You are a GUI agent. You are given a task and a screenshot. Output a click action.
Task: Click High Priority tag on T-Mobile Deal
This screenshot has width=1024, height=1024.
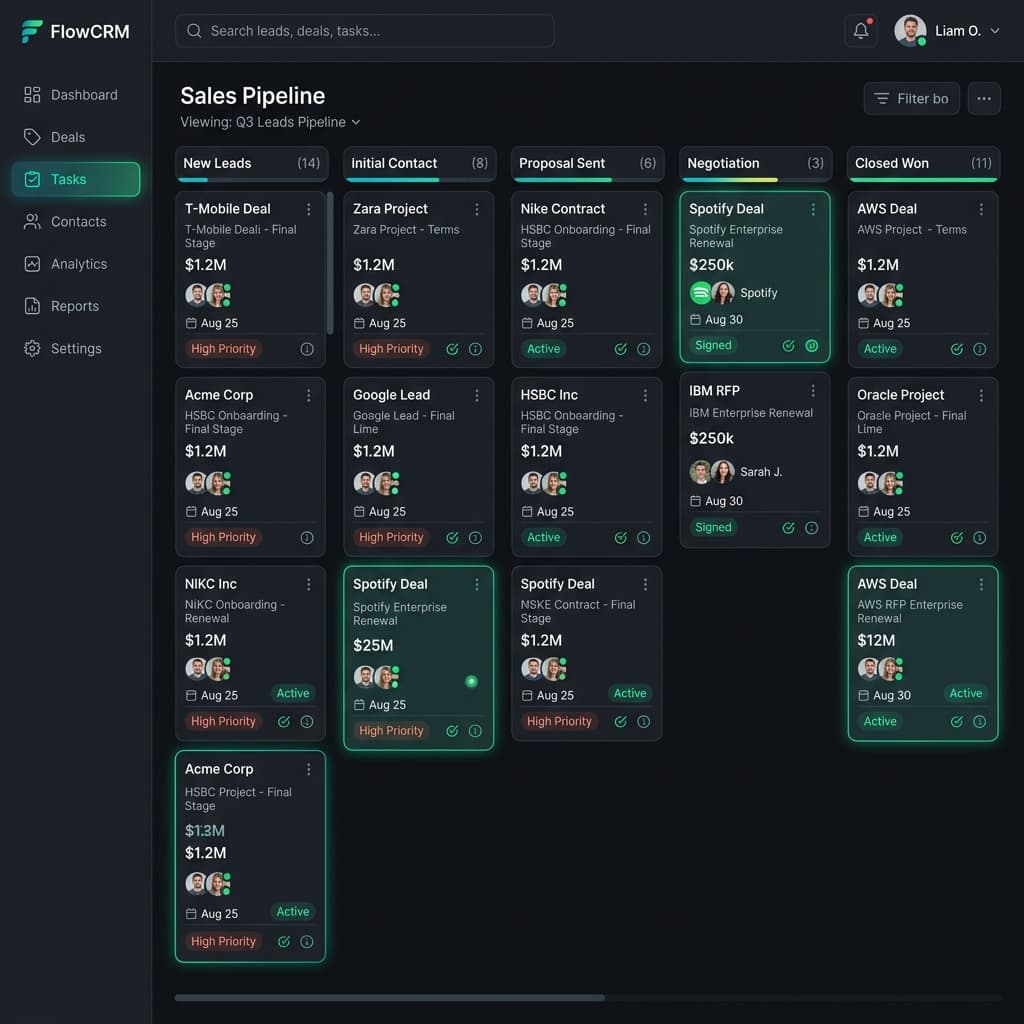coord(223,349)
